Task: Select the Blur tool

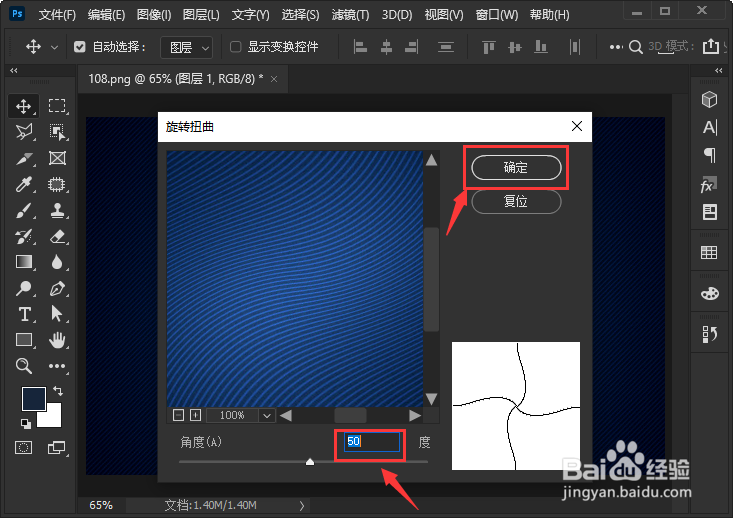Action: [57, 262]
